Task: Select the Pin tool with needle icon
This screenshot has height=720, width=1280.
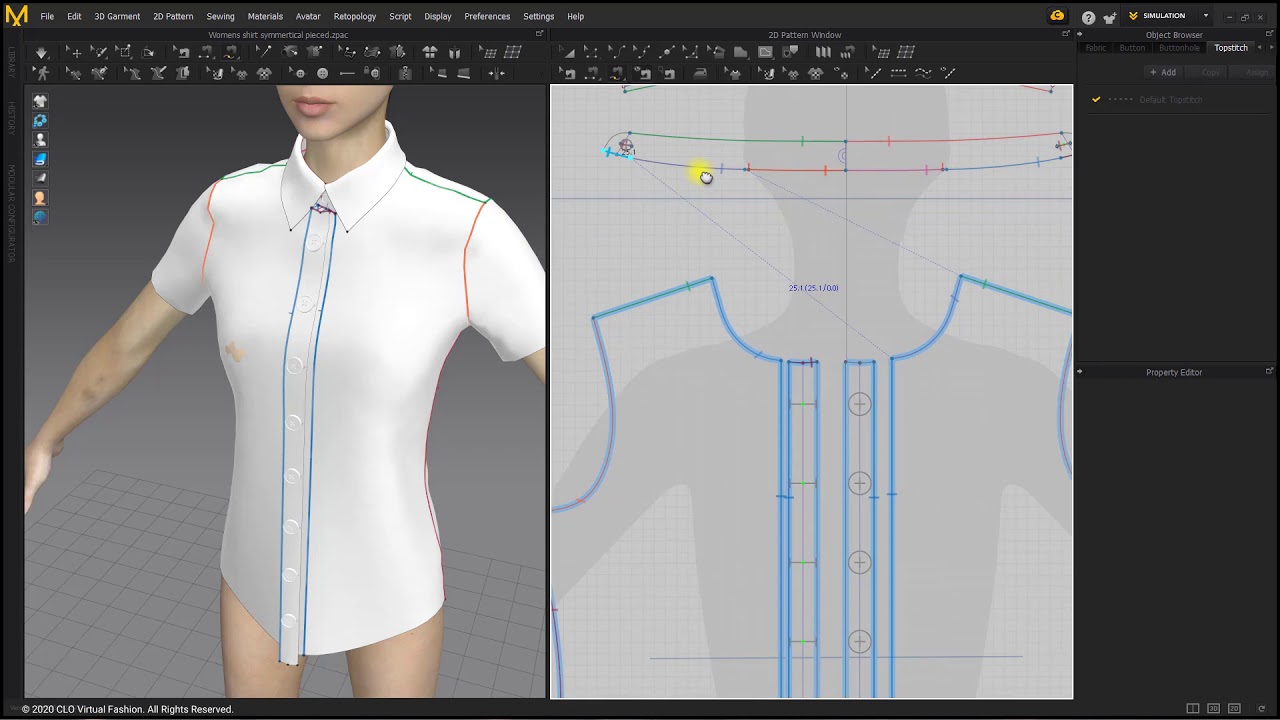Action: [264, 52]
